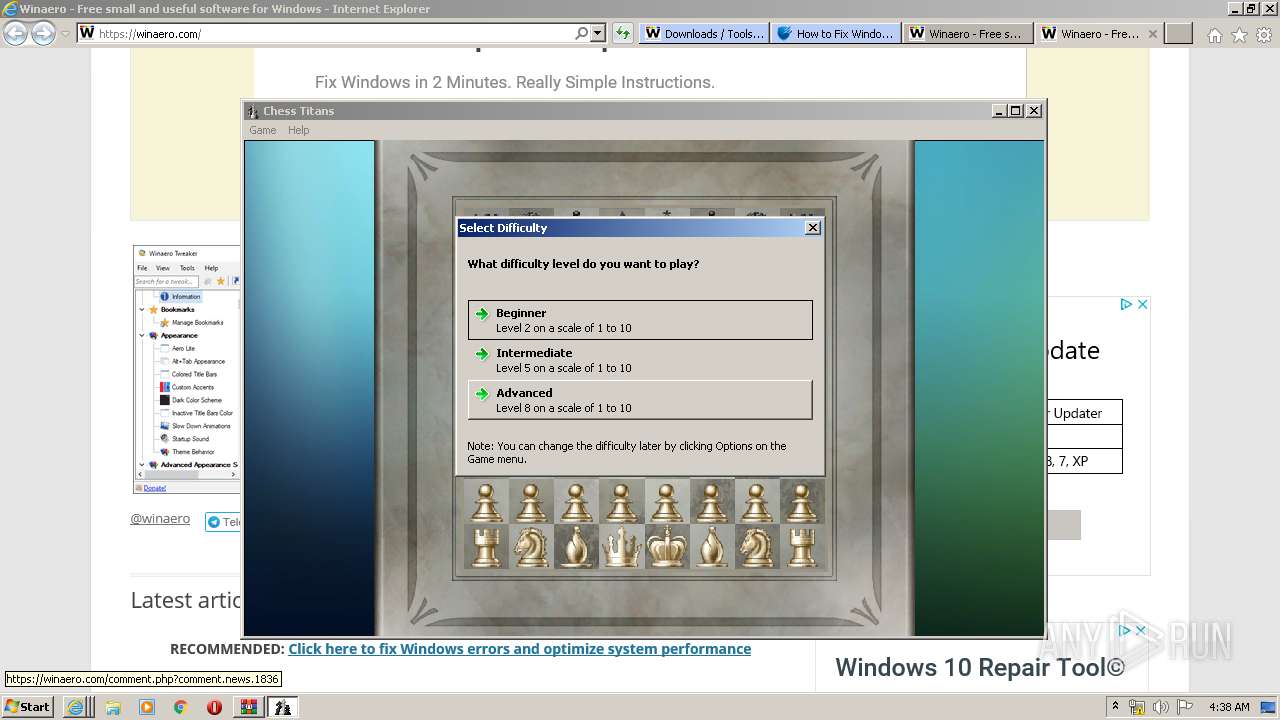The width and height of the screenshot is (1280, 720).
Task: Close the Select Difficulty dialog
Action: tap(813, 228)
